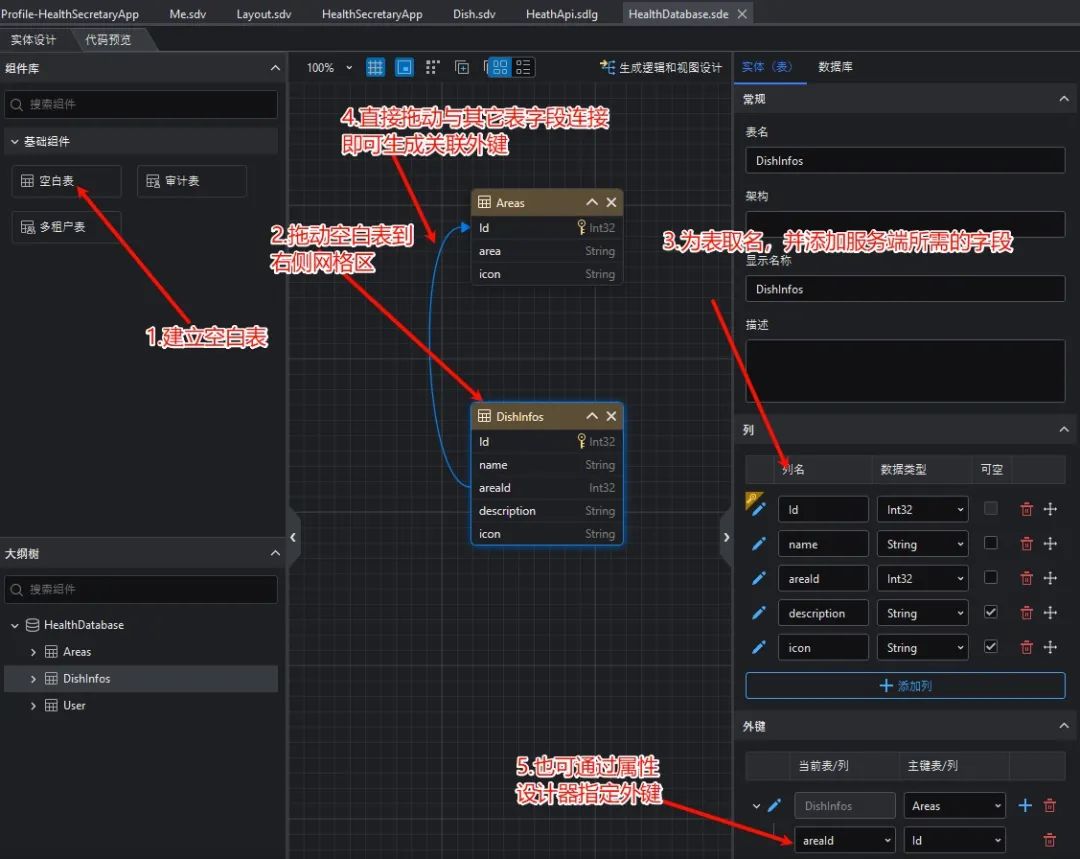Open the Layout.sdv tab

click(263, 14)
